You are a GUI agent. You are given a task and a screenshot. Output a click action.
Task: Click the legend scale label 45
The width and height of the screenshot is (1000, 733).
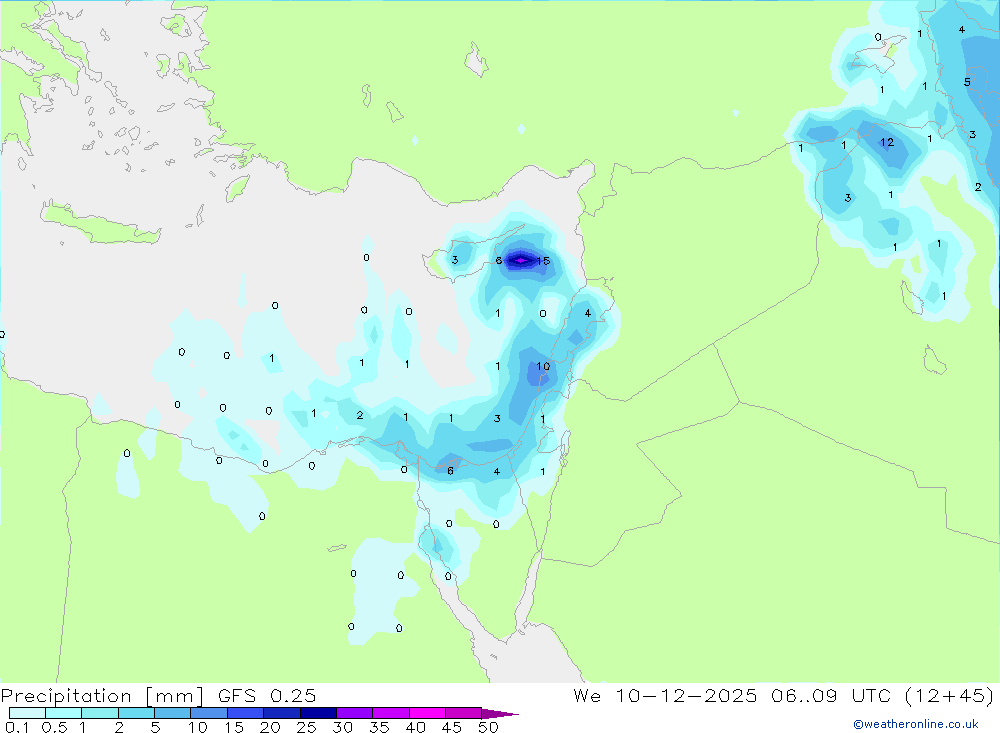(452, 727)
